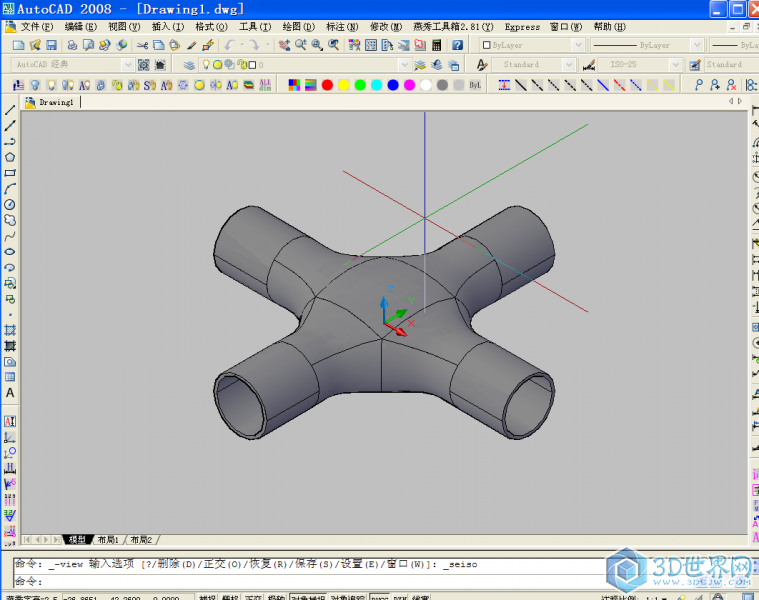Toggle 对象追踪 object tracking in status bar
Viewport: 759px width, 600px height.
point(348,597)
